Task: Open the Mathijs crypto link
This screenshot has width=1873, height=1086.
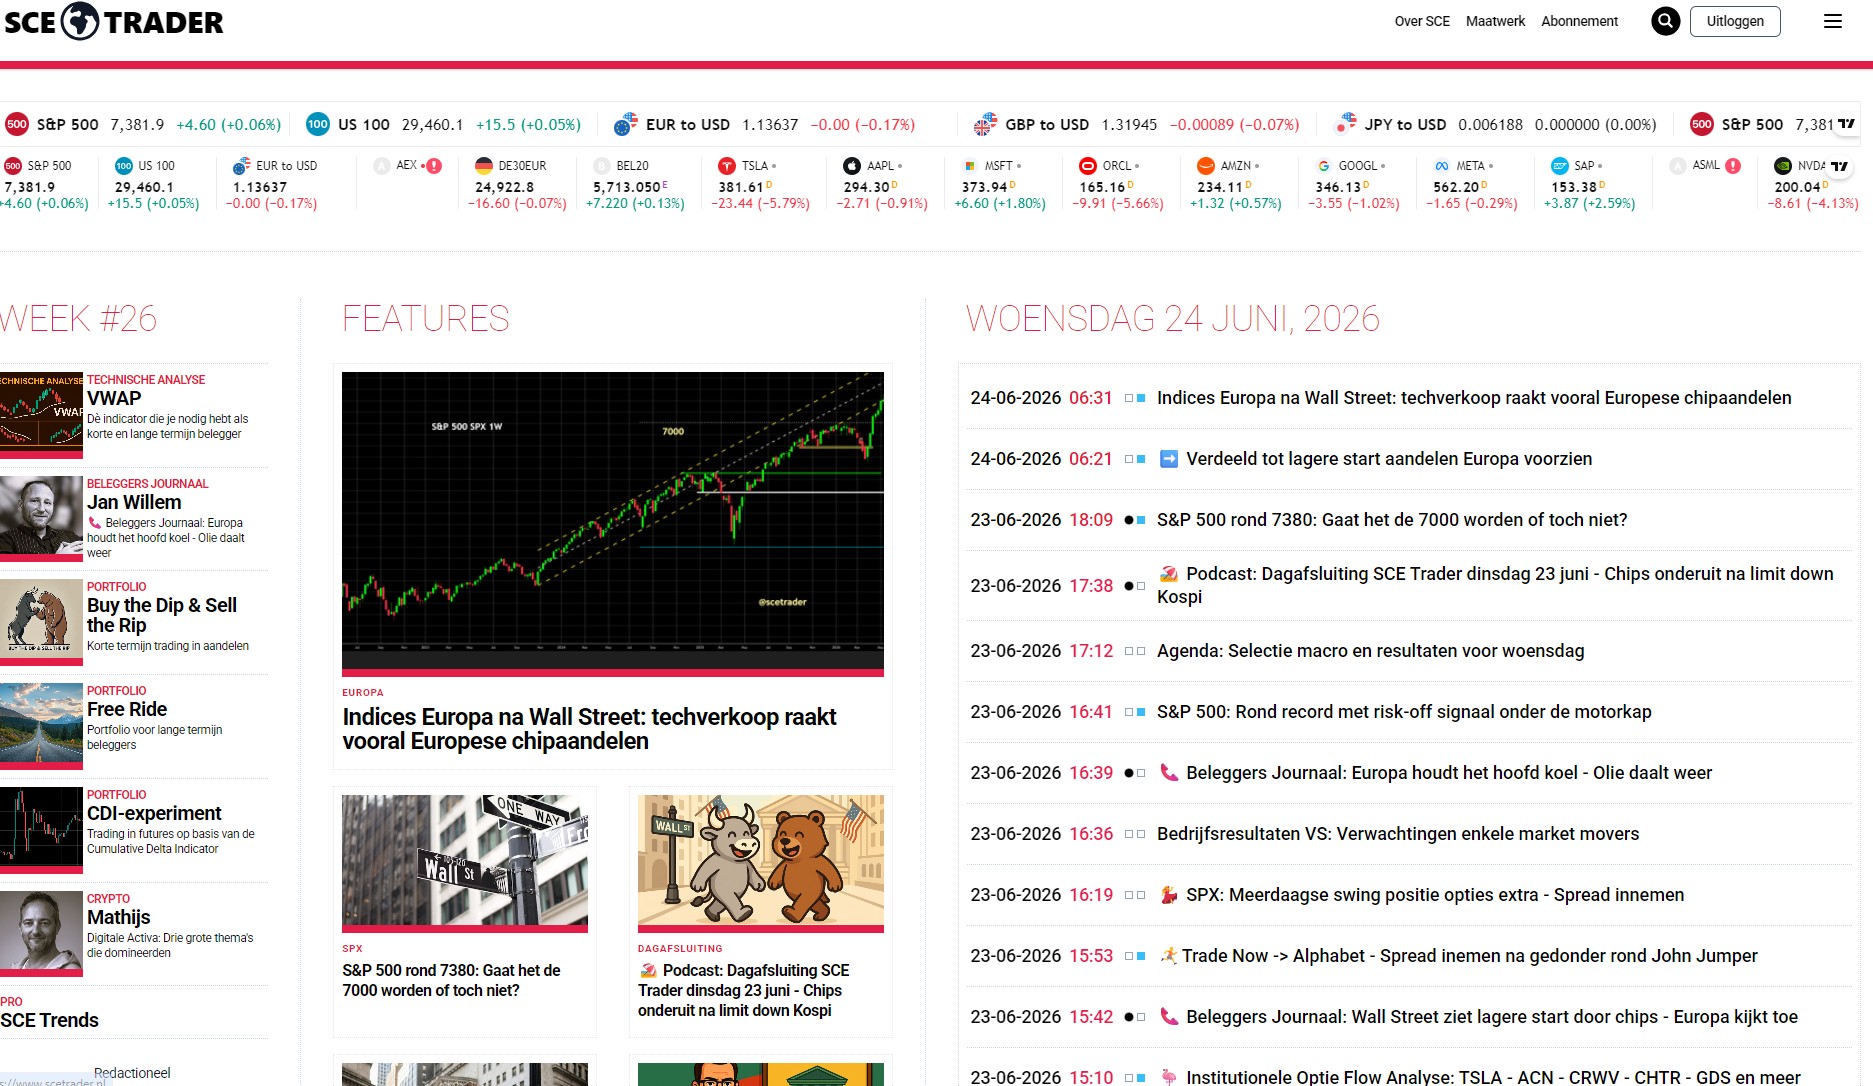Action: [x=119, y=917]
